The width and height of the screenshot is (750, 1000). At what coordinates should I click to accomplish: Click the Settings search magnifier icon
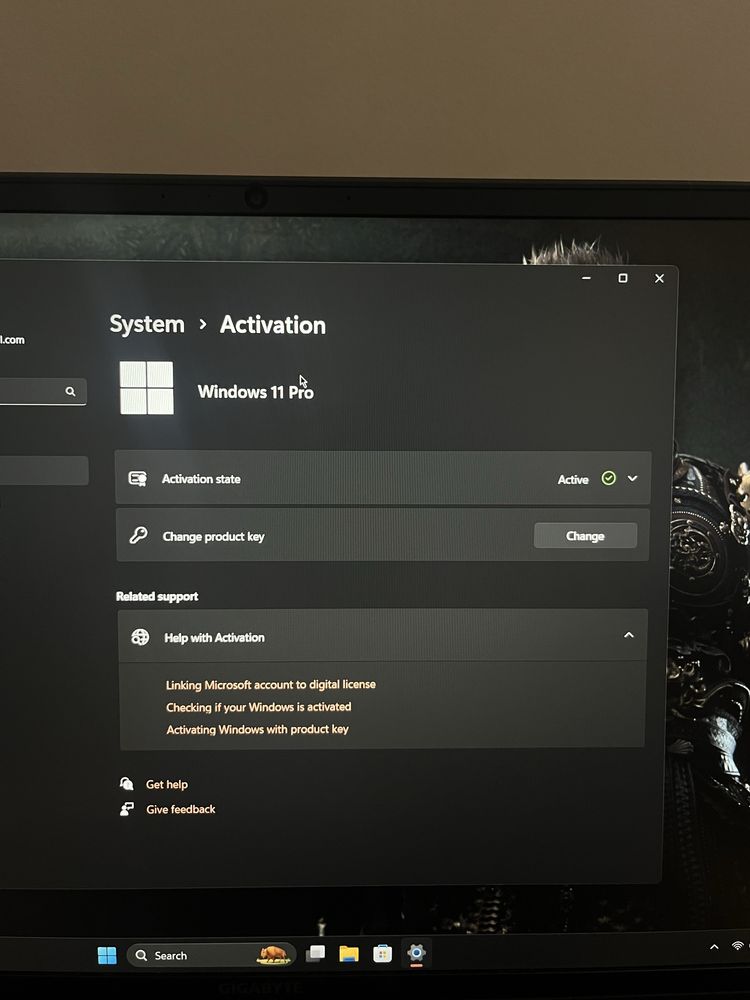[x=70, y=391]
